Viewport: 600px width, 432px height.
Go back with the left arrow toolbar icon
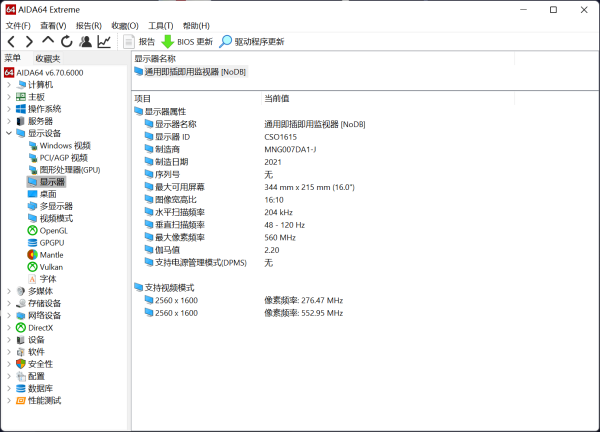[x=11, y=41]
